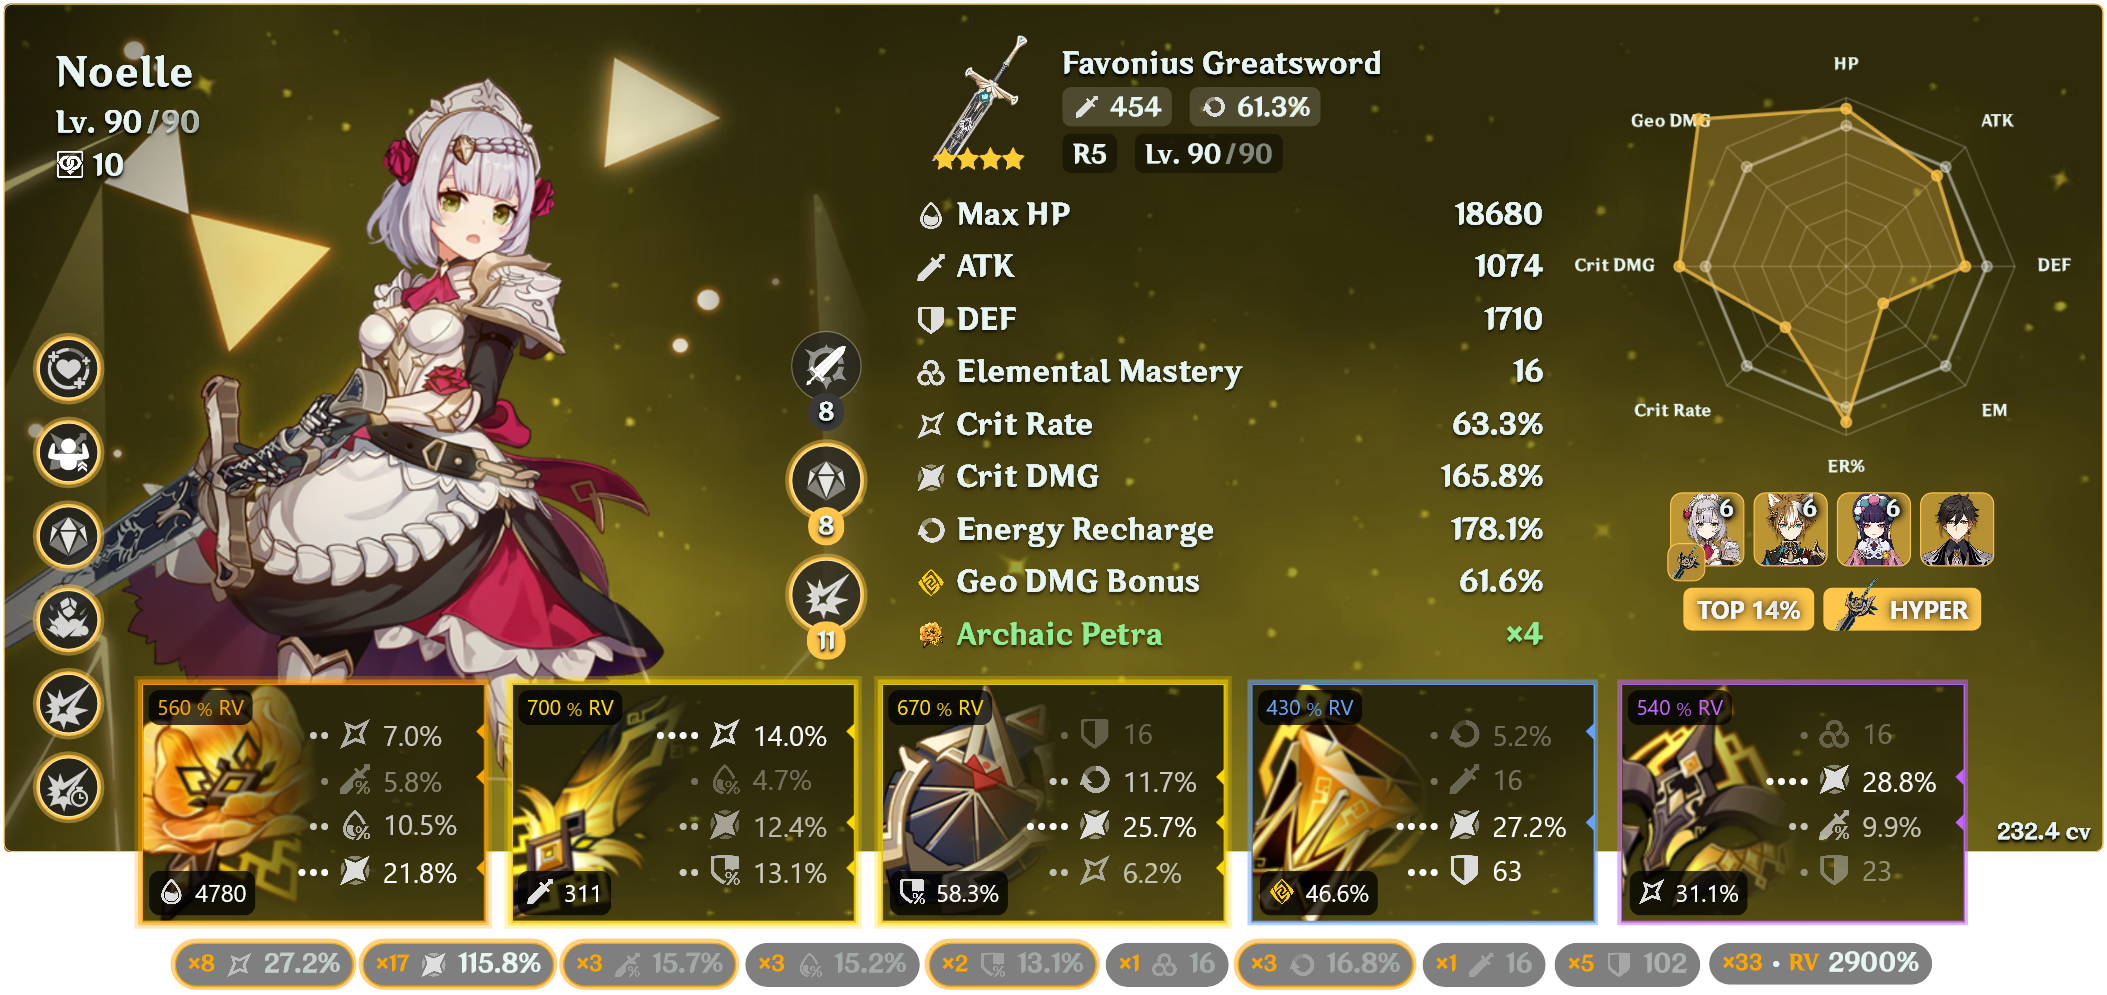Toggle the x8 Crit Rate 27.2% substat pill
Screen dimensions: 2107x995
tap(263, 964)
